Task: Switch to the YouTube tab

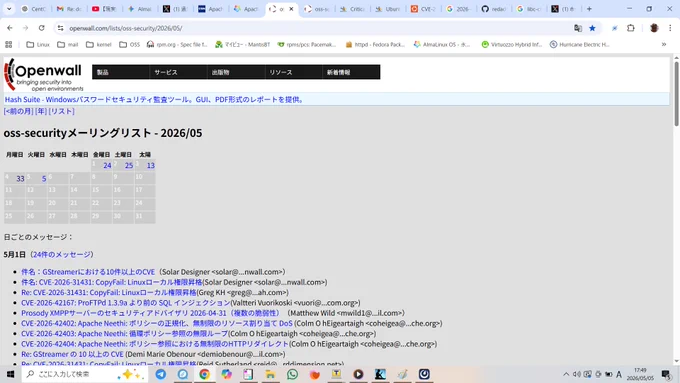Action: coord(104,9)
